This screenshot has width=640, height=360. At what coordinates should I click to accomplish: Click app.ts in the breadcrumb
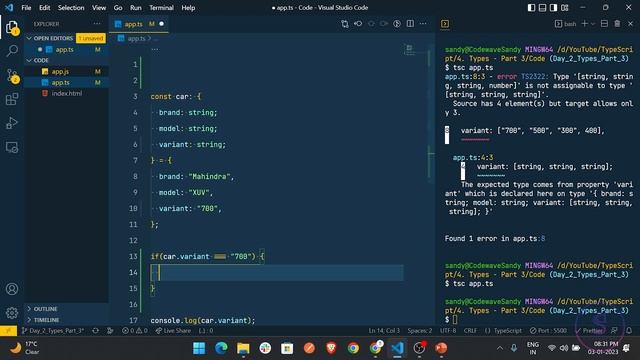tap(136, 38)
